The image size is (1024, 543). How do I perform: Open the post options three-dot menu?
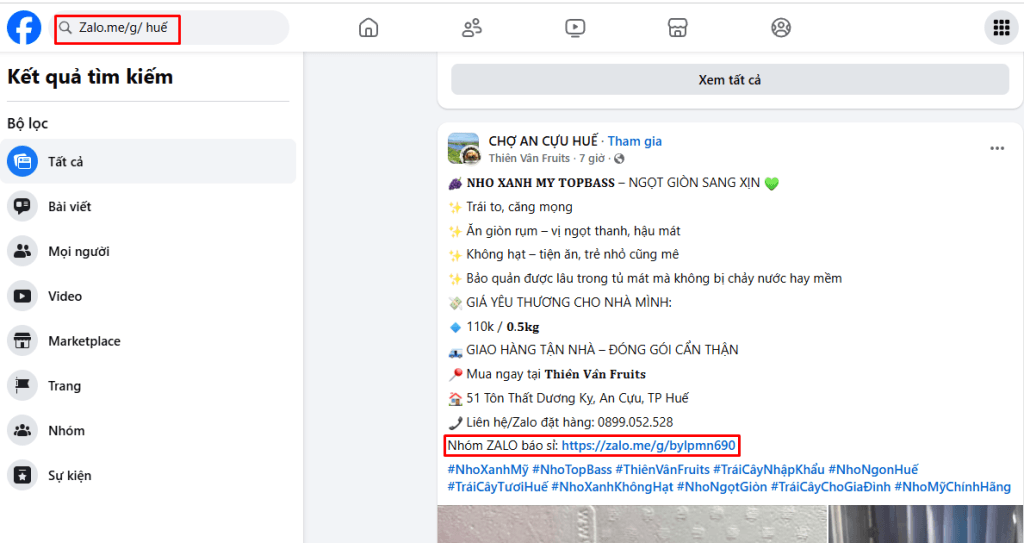coord(996,148)
